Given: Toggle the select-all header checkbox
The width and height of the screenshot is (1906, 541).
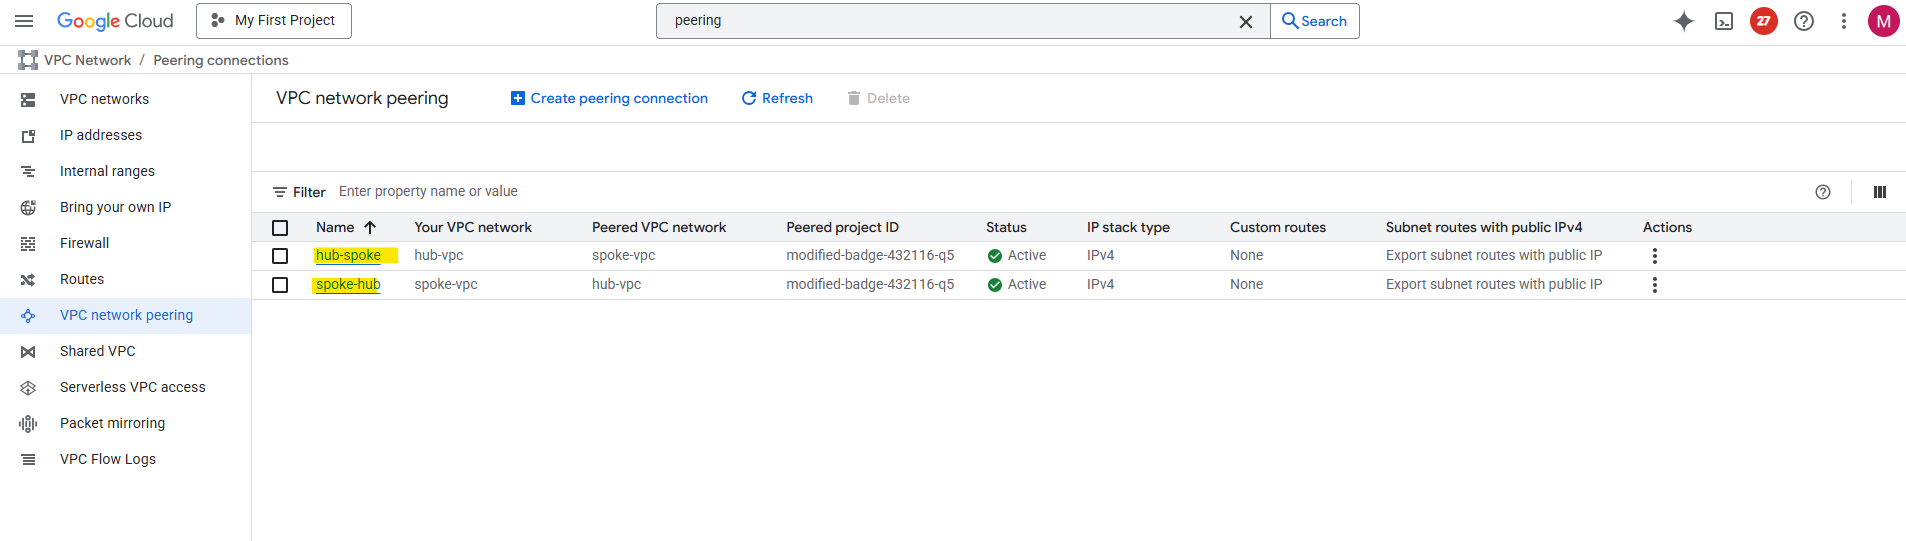Looking at the screenshot, I should coord(280,228).
